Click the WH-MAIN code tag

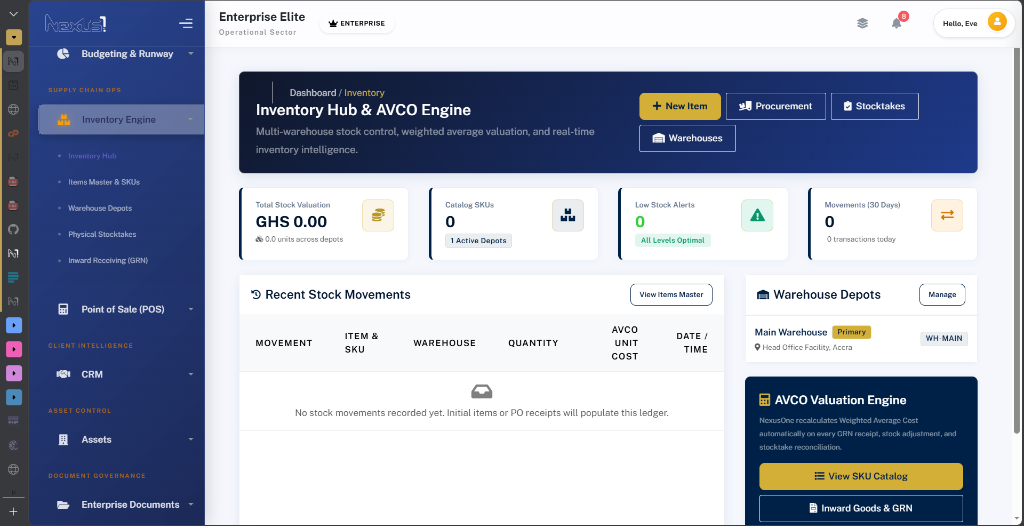coord(944,338)
